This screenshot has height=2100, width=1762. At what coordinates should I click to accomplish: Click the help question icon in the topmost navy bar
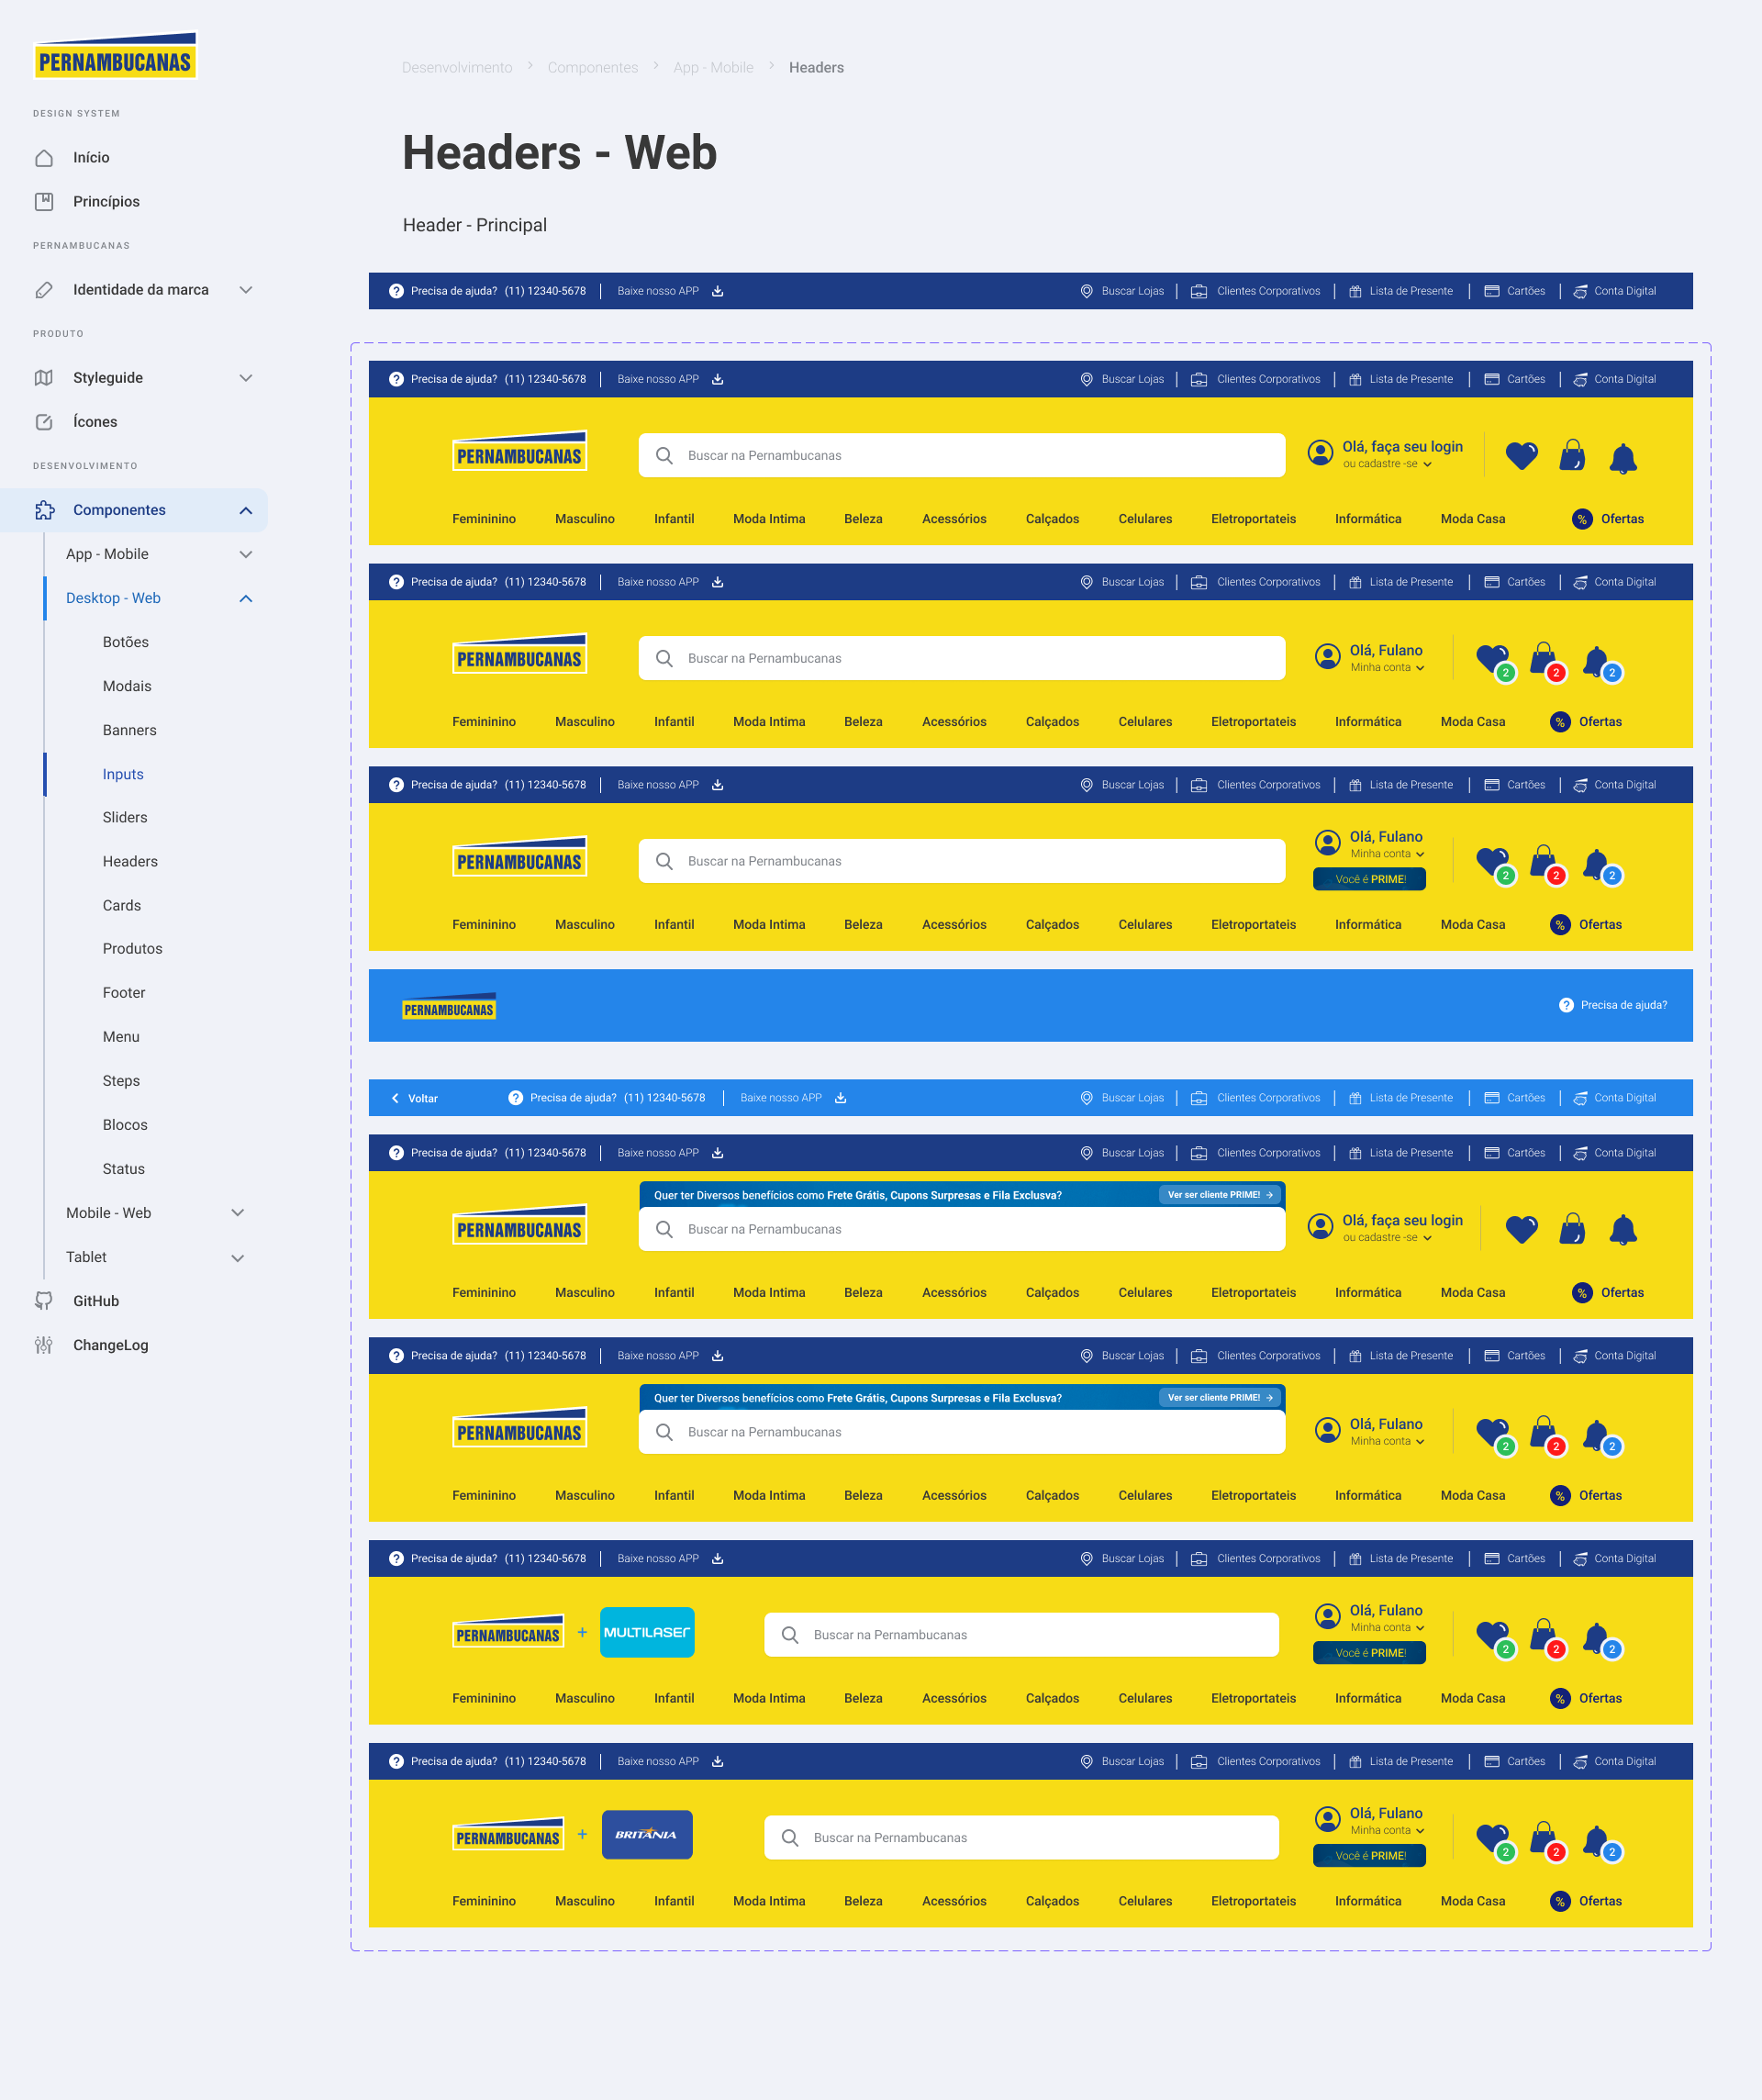pos(396,291)
